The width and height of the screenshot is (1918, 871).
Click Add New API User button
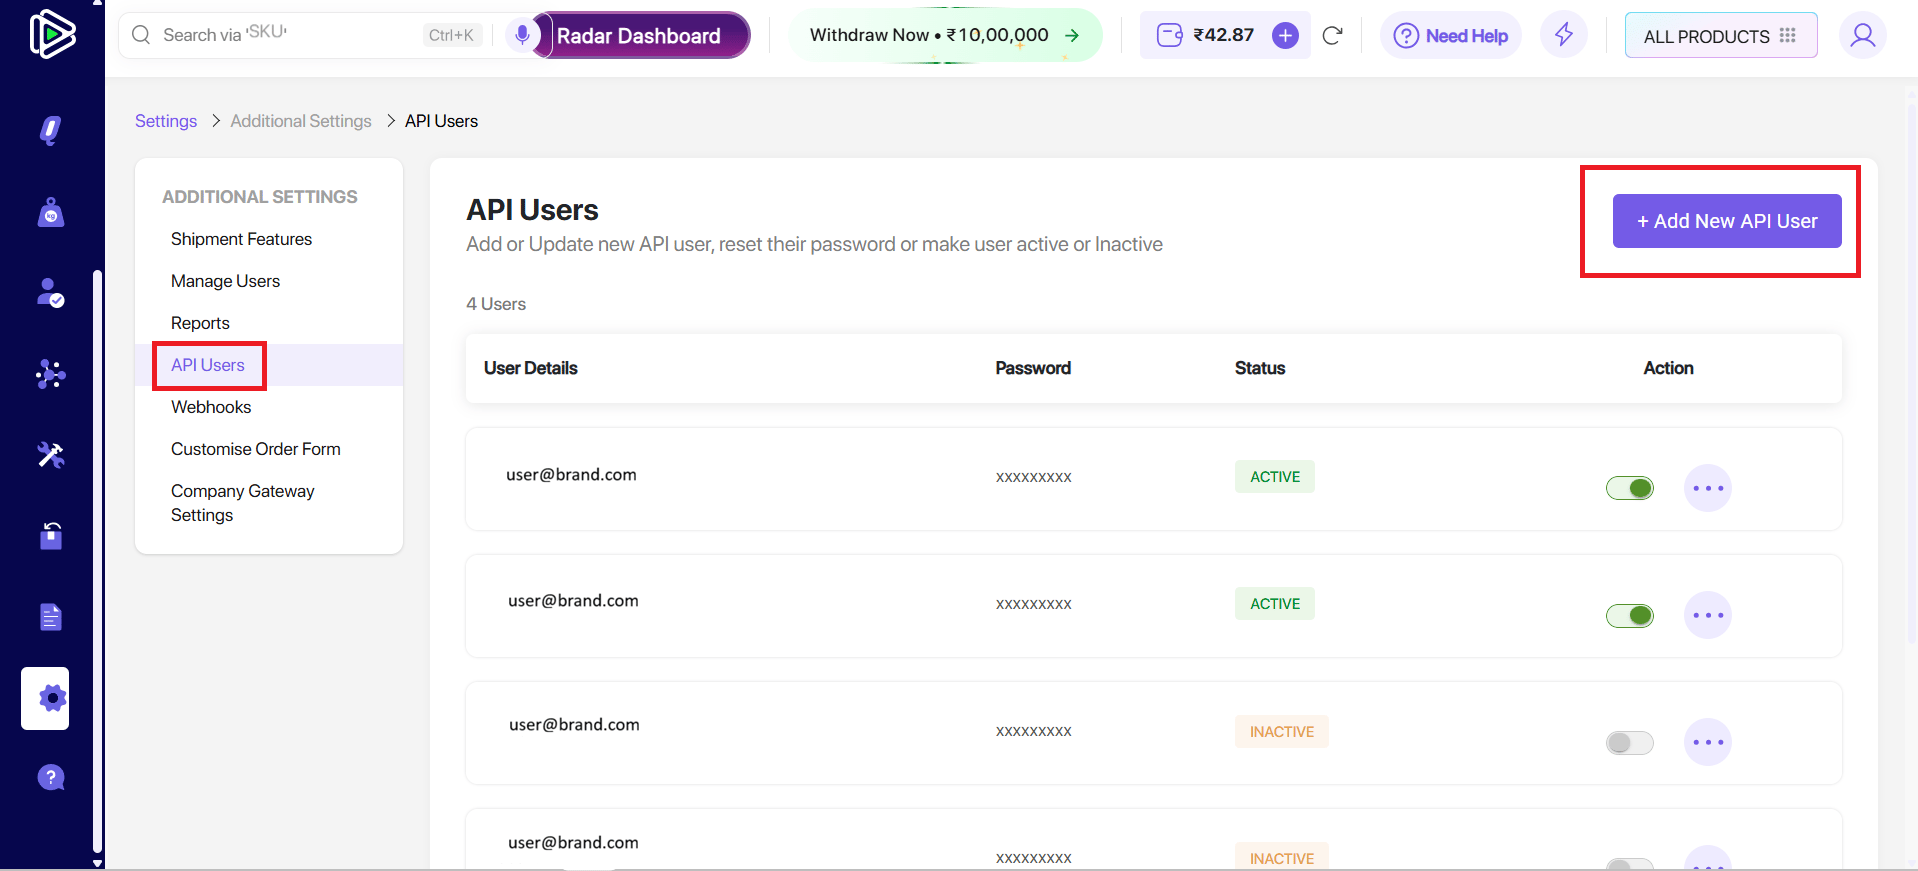click(1726, 221)
